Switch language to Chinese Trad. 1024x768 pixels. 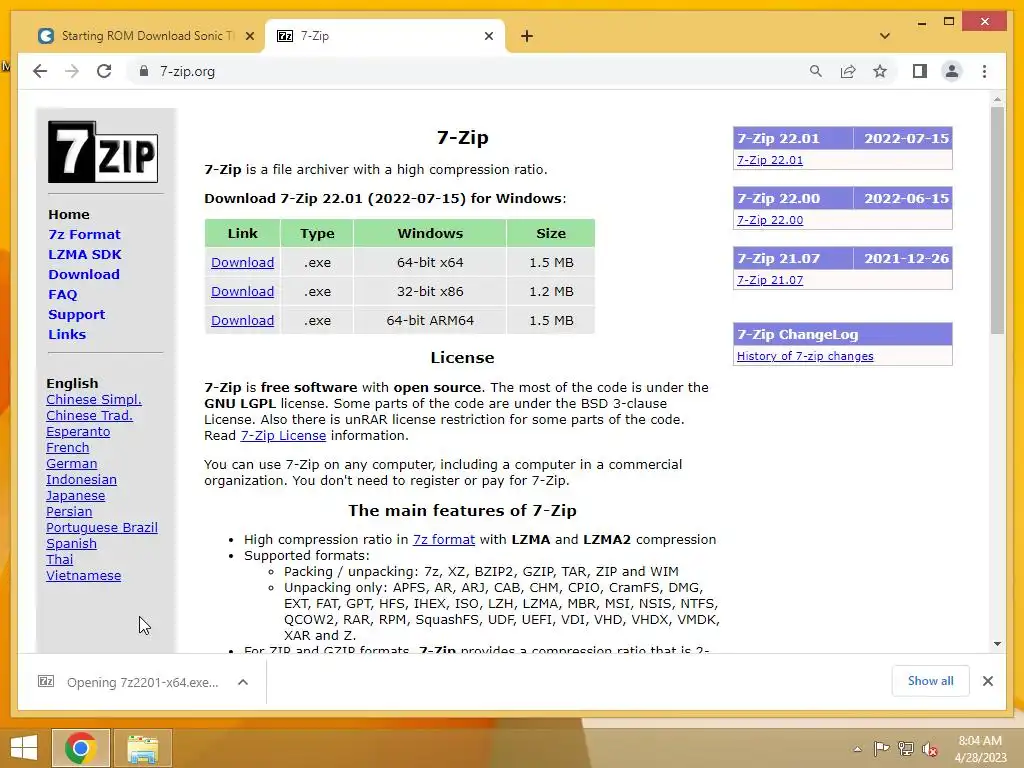click(89, 415)
